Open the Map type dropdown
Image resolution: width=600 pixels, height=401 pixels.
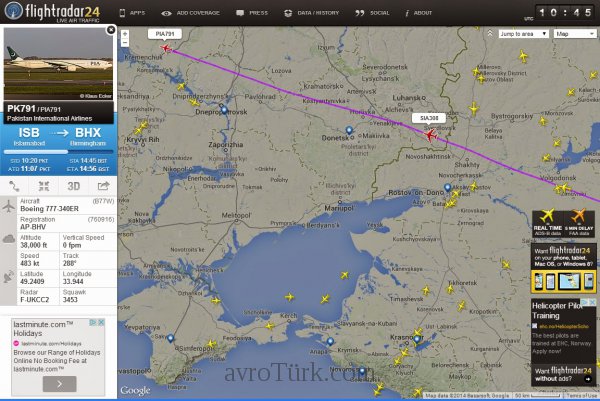click(x=575, y=34)
